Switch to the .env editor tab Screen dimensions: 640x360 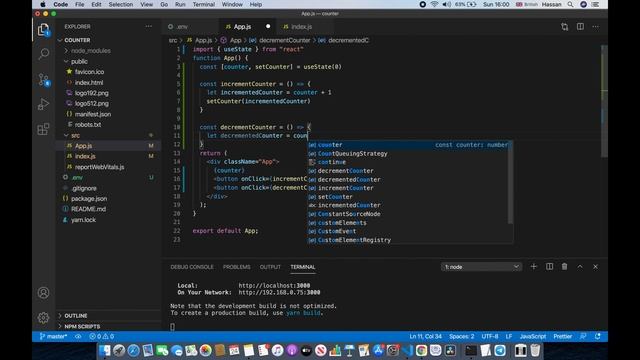point(182,27)
